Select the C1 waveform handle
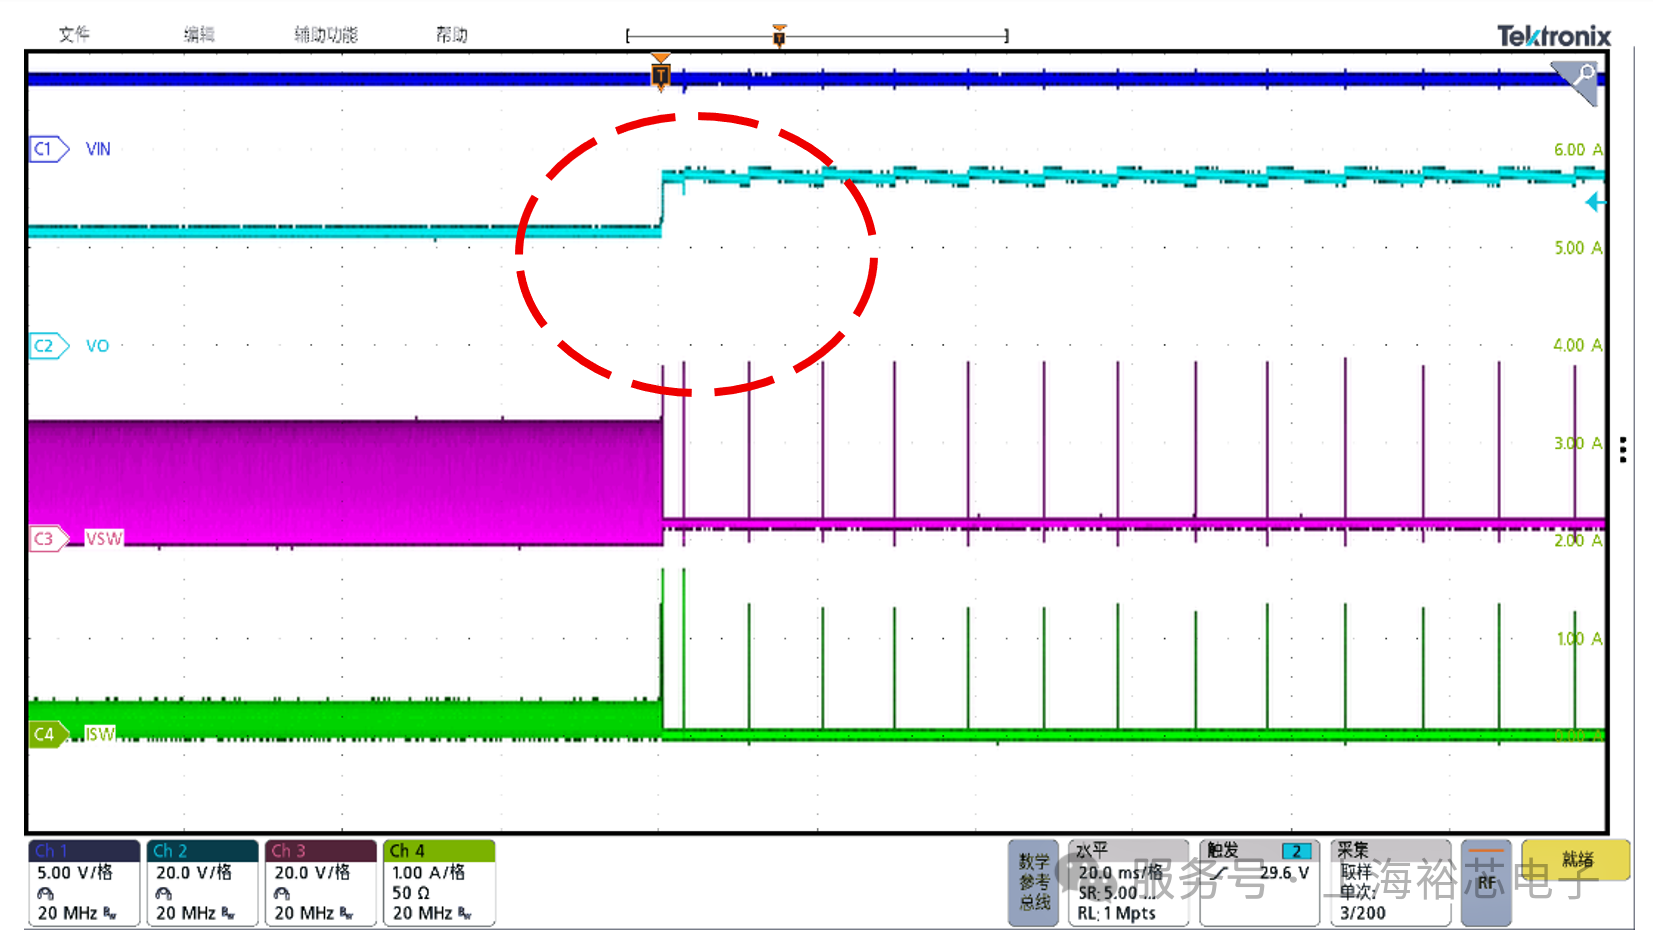Viewport: 1653px width, 946px height. (49, 149)
